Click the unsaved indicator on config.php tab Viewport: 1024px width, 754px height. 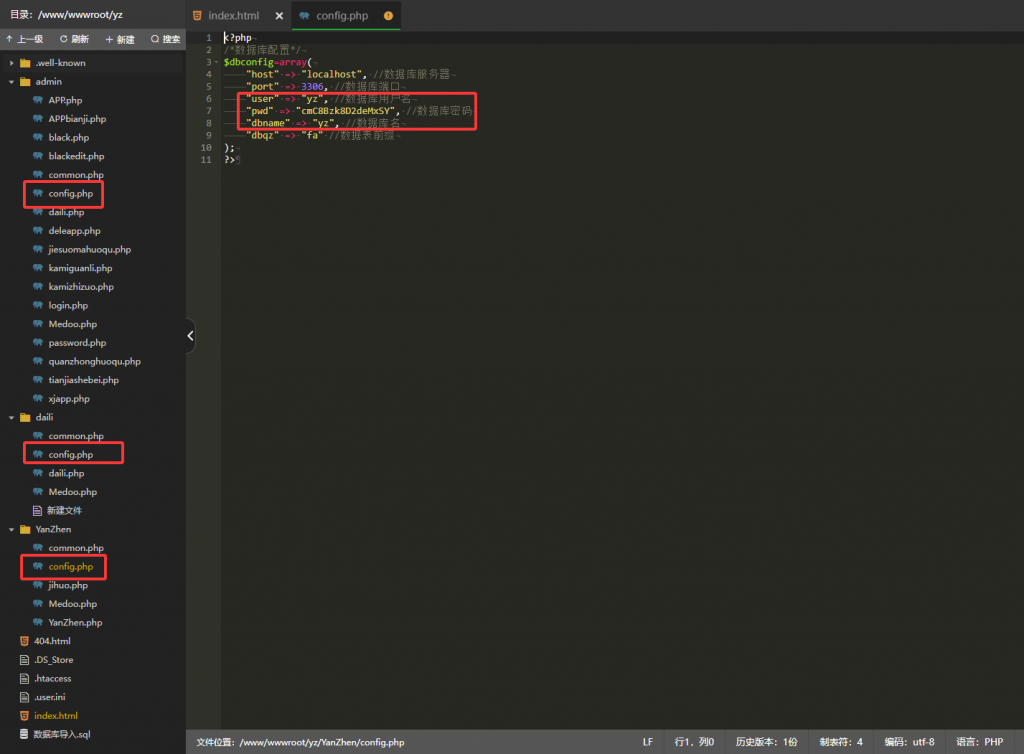(389, 16)
